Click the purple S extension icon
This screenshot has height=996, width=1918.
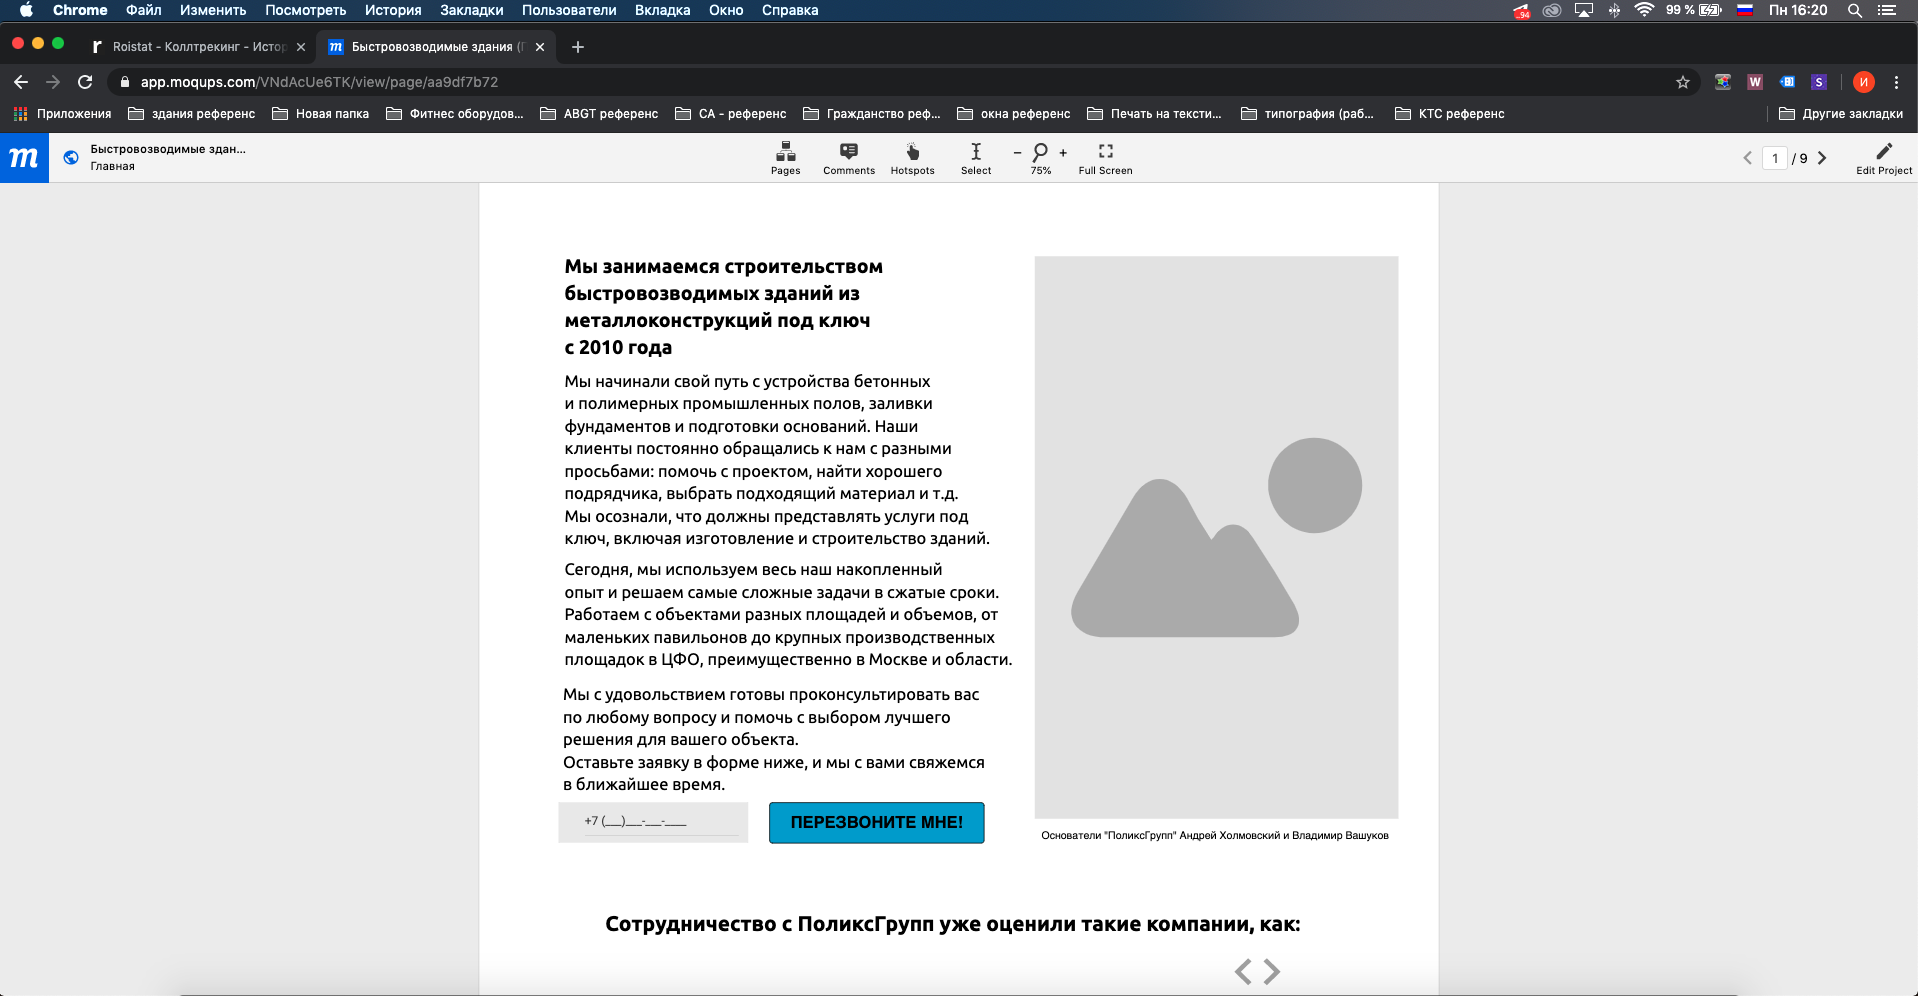pyautogui.click(x=1819, y=82)
